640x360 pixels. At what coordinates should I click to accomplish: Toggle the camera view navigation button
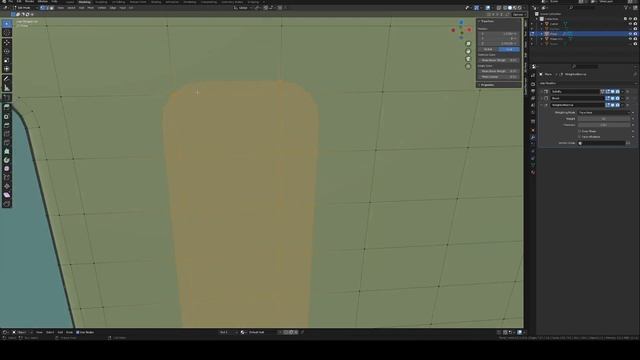(x=468, y=59)
